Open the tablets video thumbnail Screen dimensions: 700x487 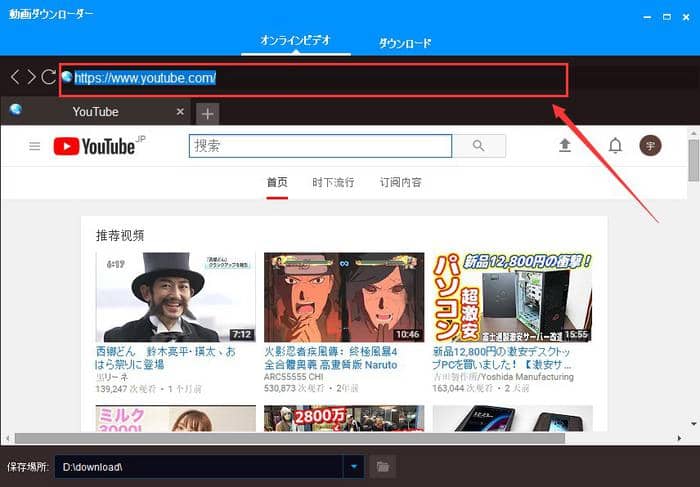pyautogui.click(x=512, y=418)
